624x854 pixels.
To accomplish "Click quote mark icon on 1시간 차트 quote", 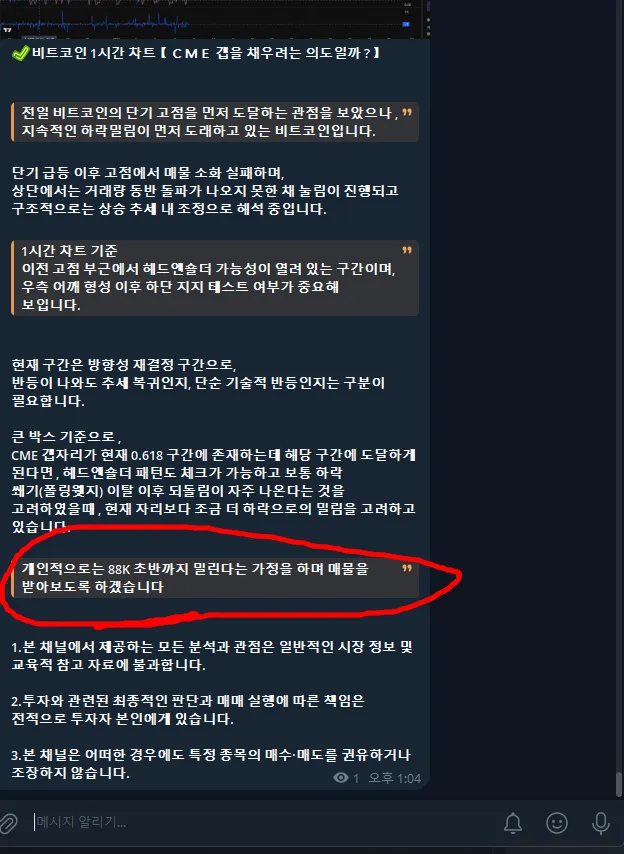I will 407,251.
